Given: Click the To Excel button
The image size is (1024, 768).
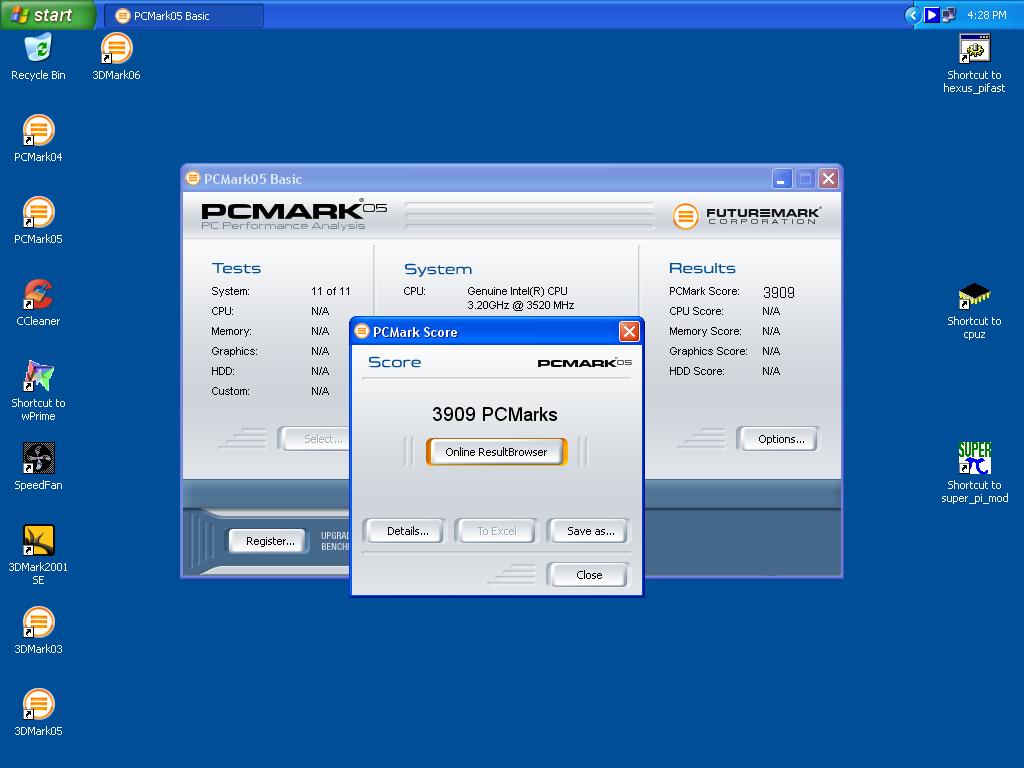Looking at the screenshot, I should (x=496, y=531).
